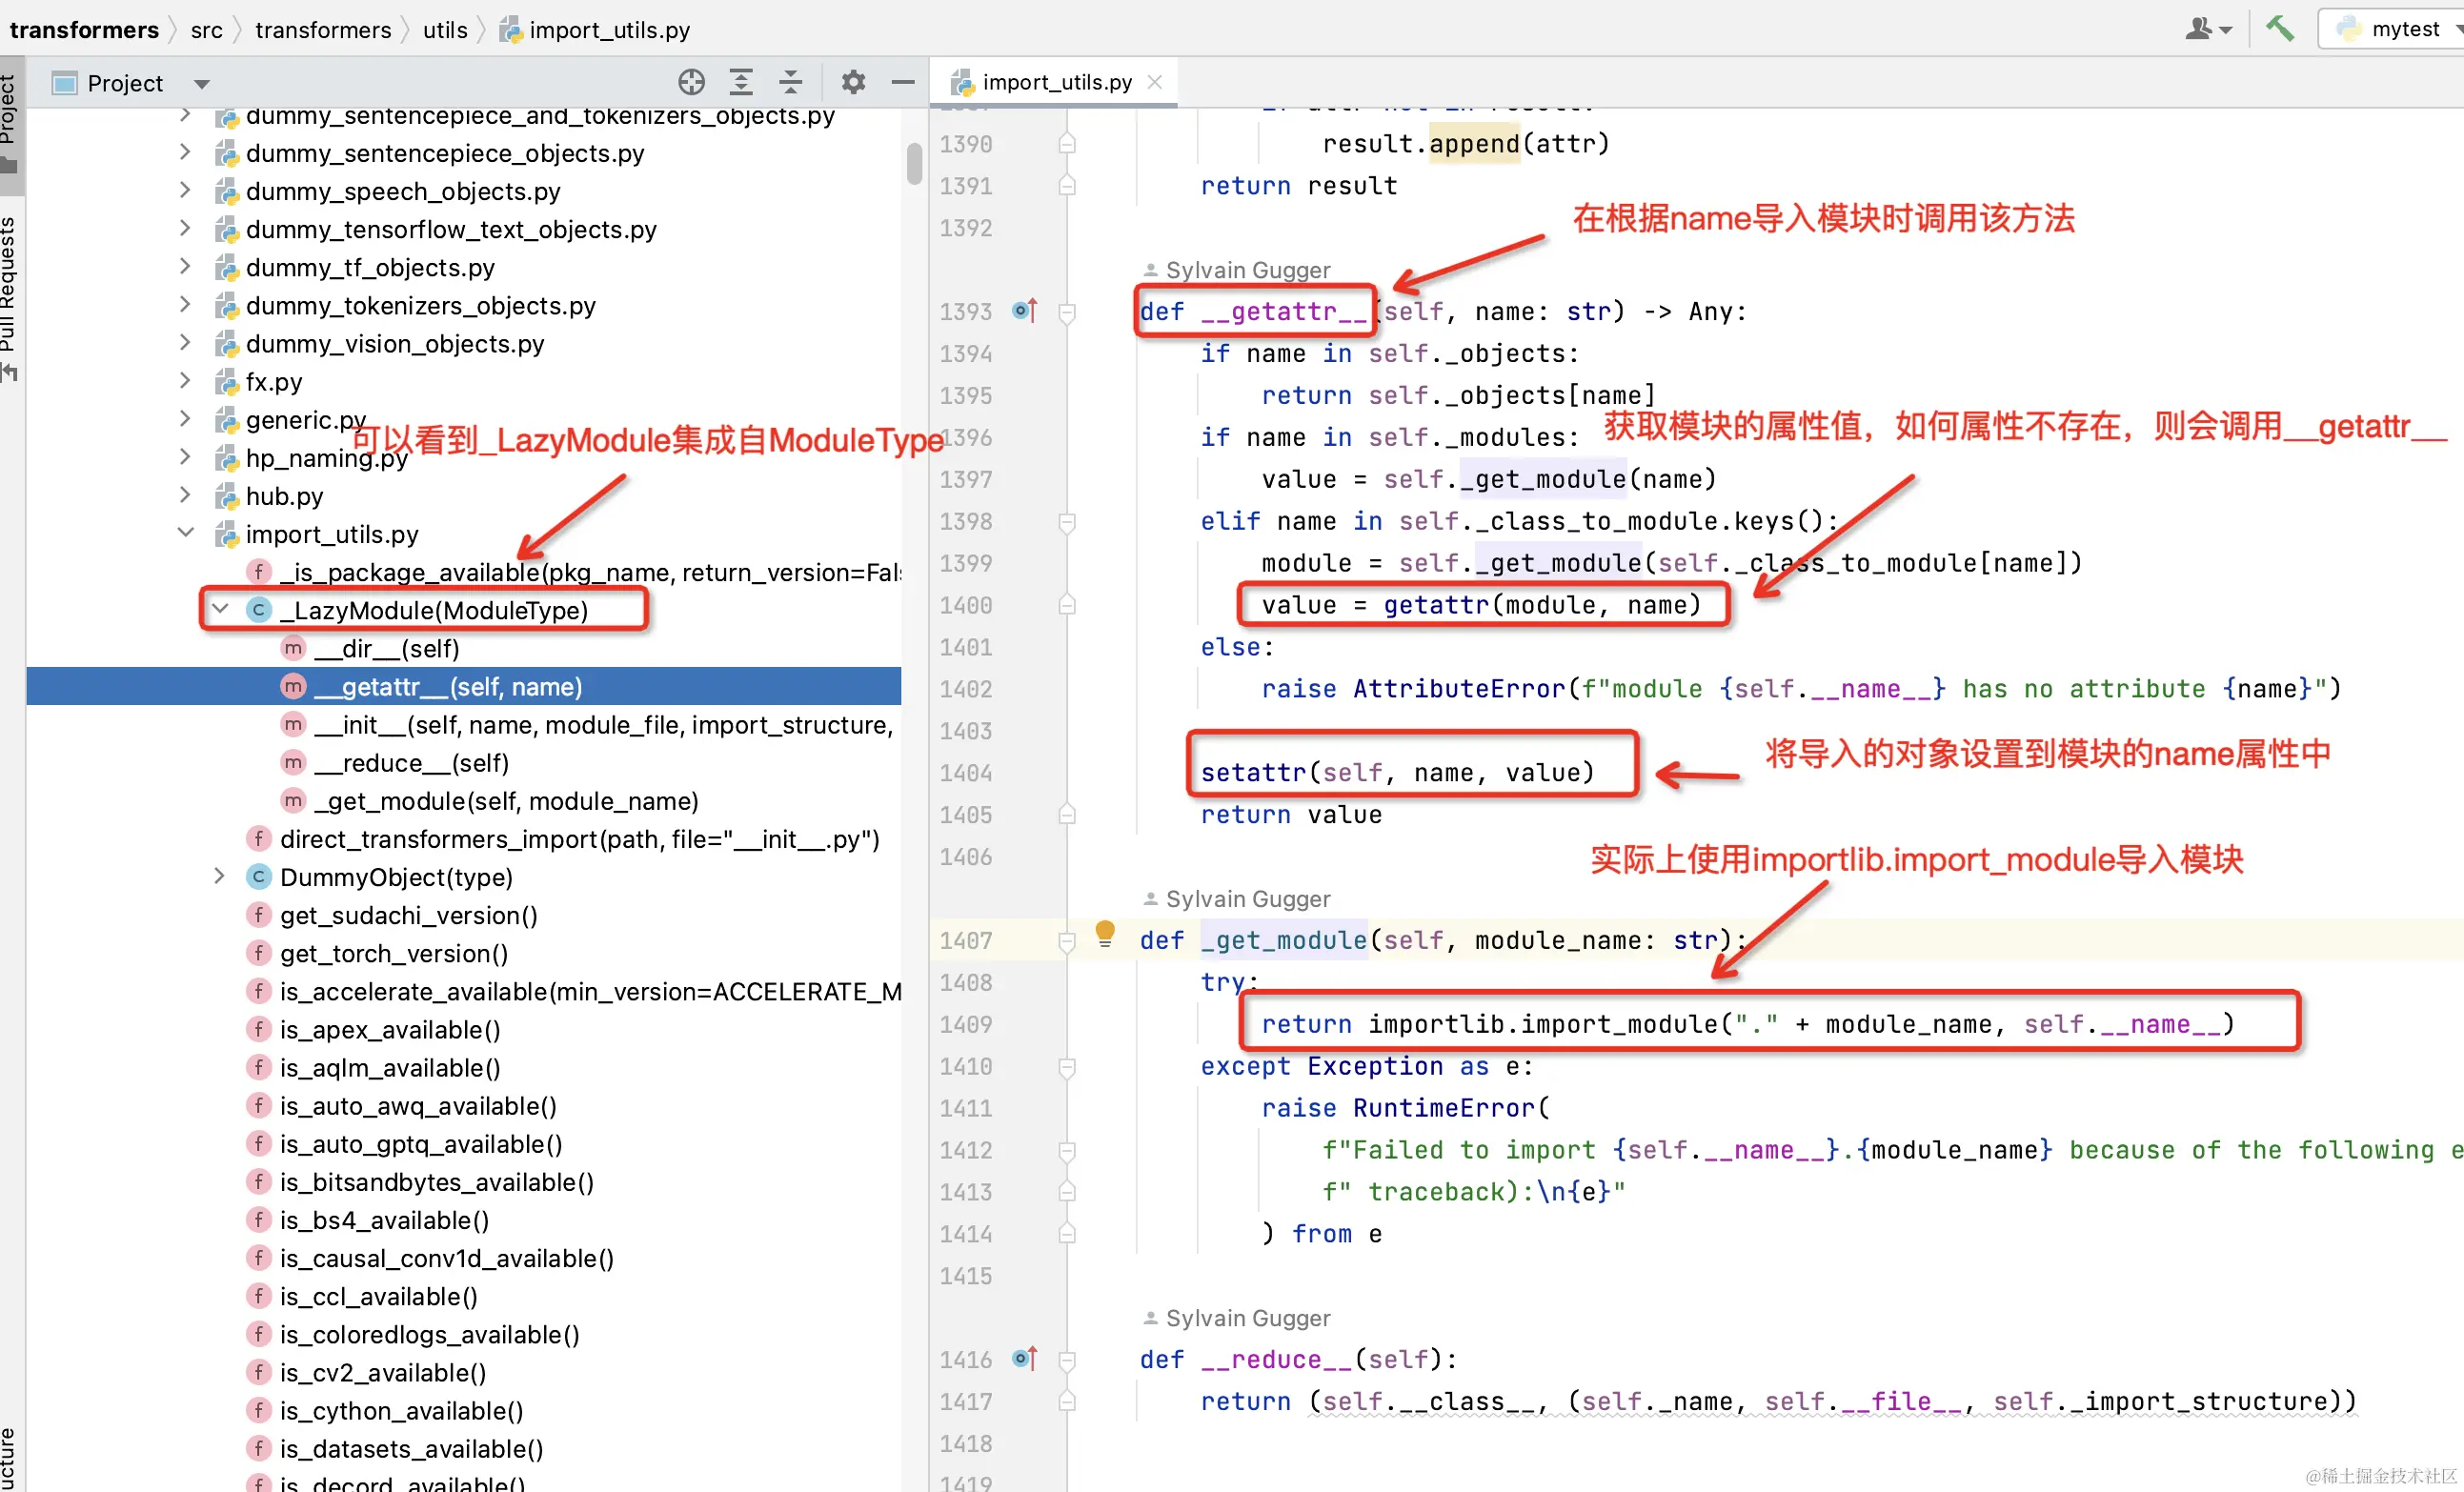
Task: Click the Collapse All icon in Project panel
Action: pos(790,82)
